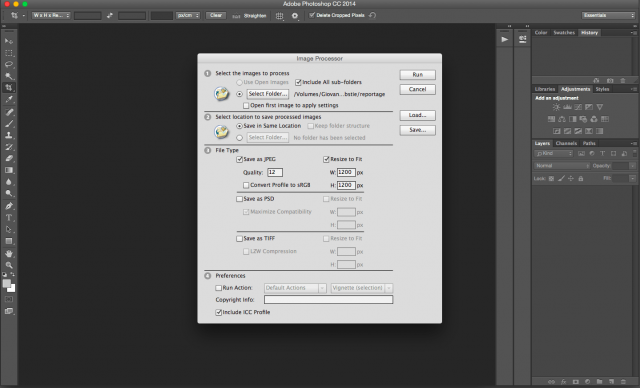Viewport: 640px width, 388px height.
Task: Select the Dodge tool
Action: [9, 193]
